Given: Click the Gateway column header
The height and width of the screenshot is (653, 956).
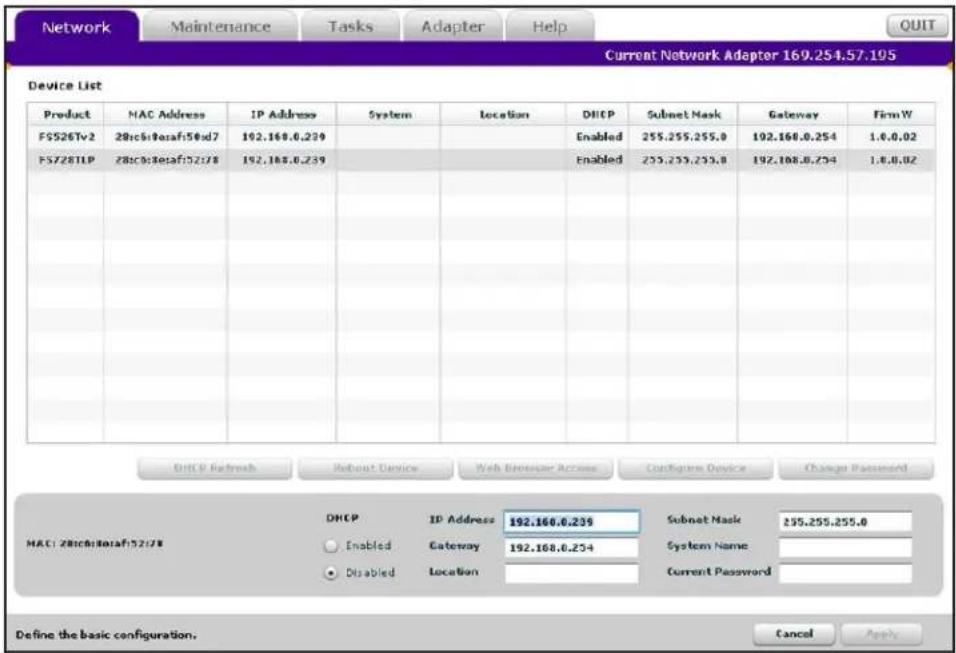Looking at the screenshot, I should coord(793,114).
